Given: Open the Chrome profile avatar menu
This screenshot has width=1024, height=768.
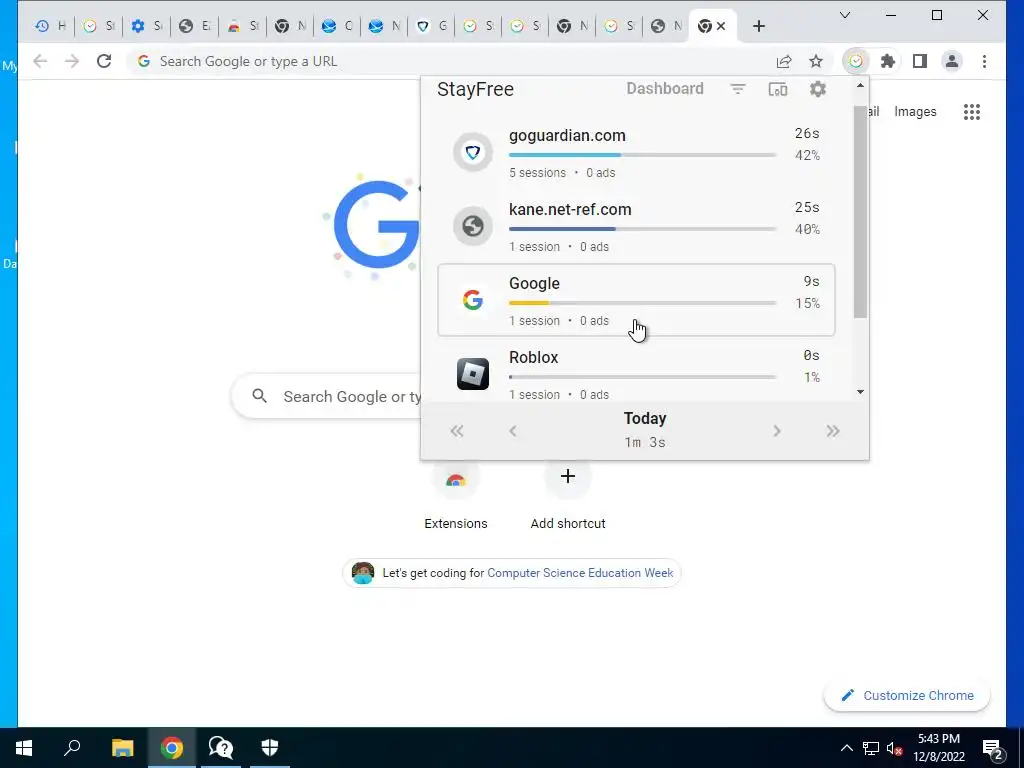Looking at the screenshot, I should 952,61.
